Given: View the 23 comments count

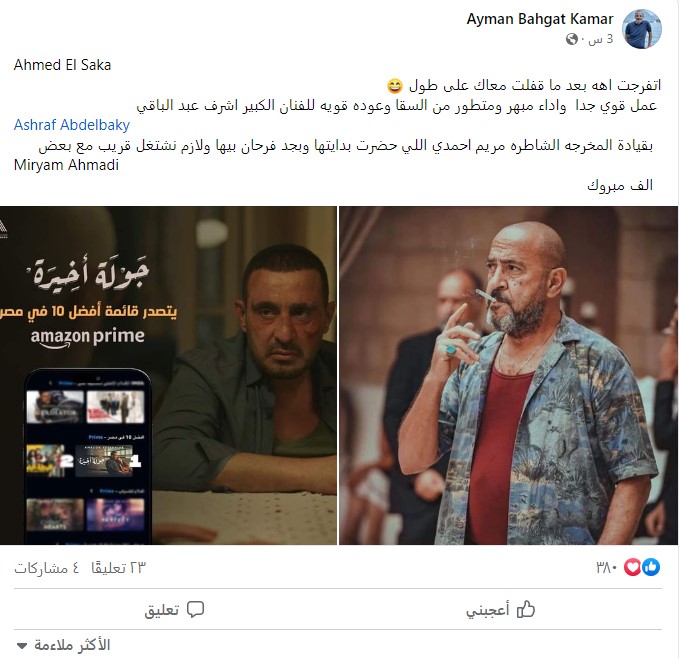Looking at the screenshot, I should pos(118,568).
